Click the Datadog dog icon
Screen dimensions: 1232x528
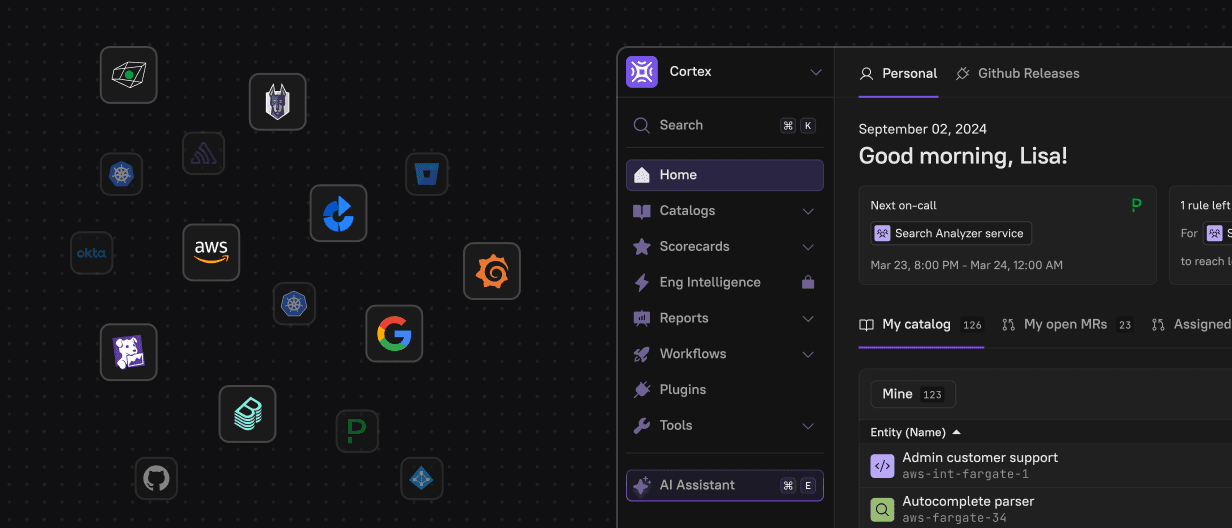coord(129,352)
